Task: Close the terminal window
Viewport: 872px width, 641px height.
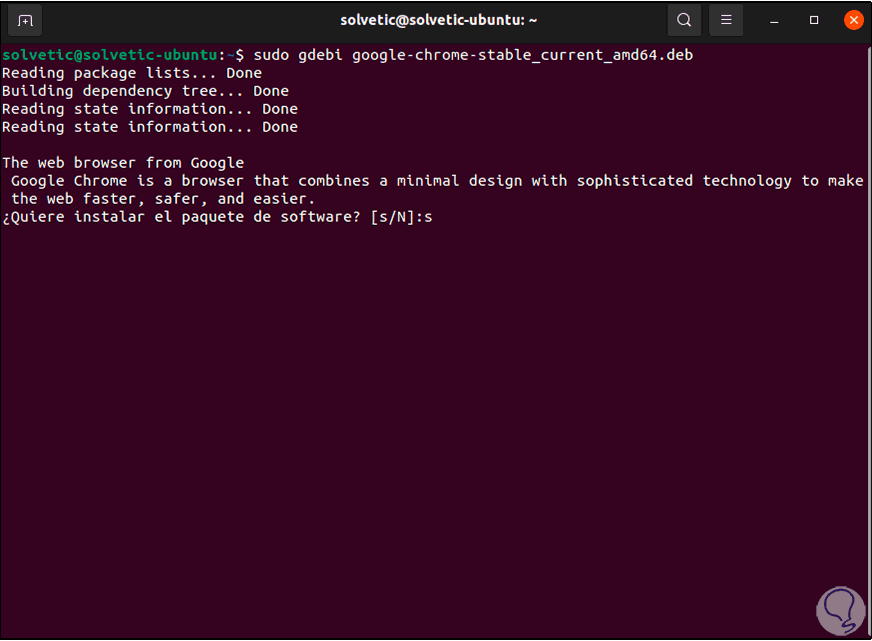Action: 853,20
